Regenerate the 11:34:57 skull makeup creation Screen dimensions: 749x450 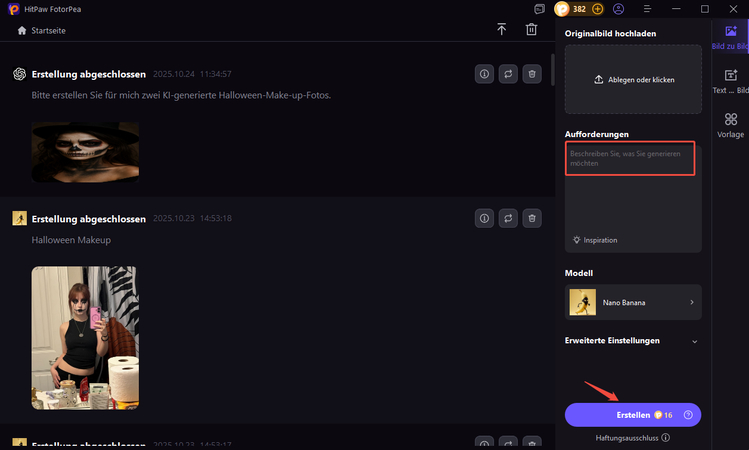click(x=508, y=74)
